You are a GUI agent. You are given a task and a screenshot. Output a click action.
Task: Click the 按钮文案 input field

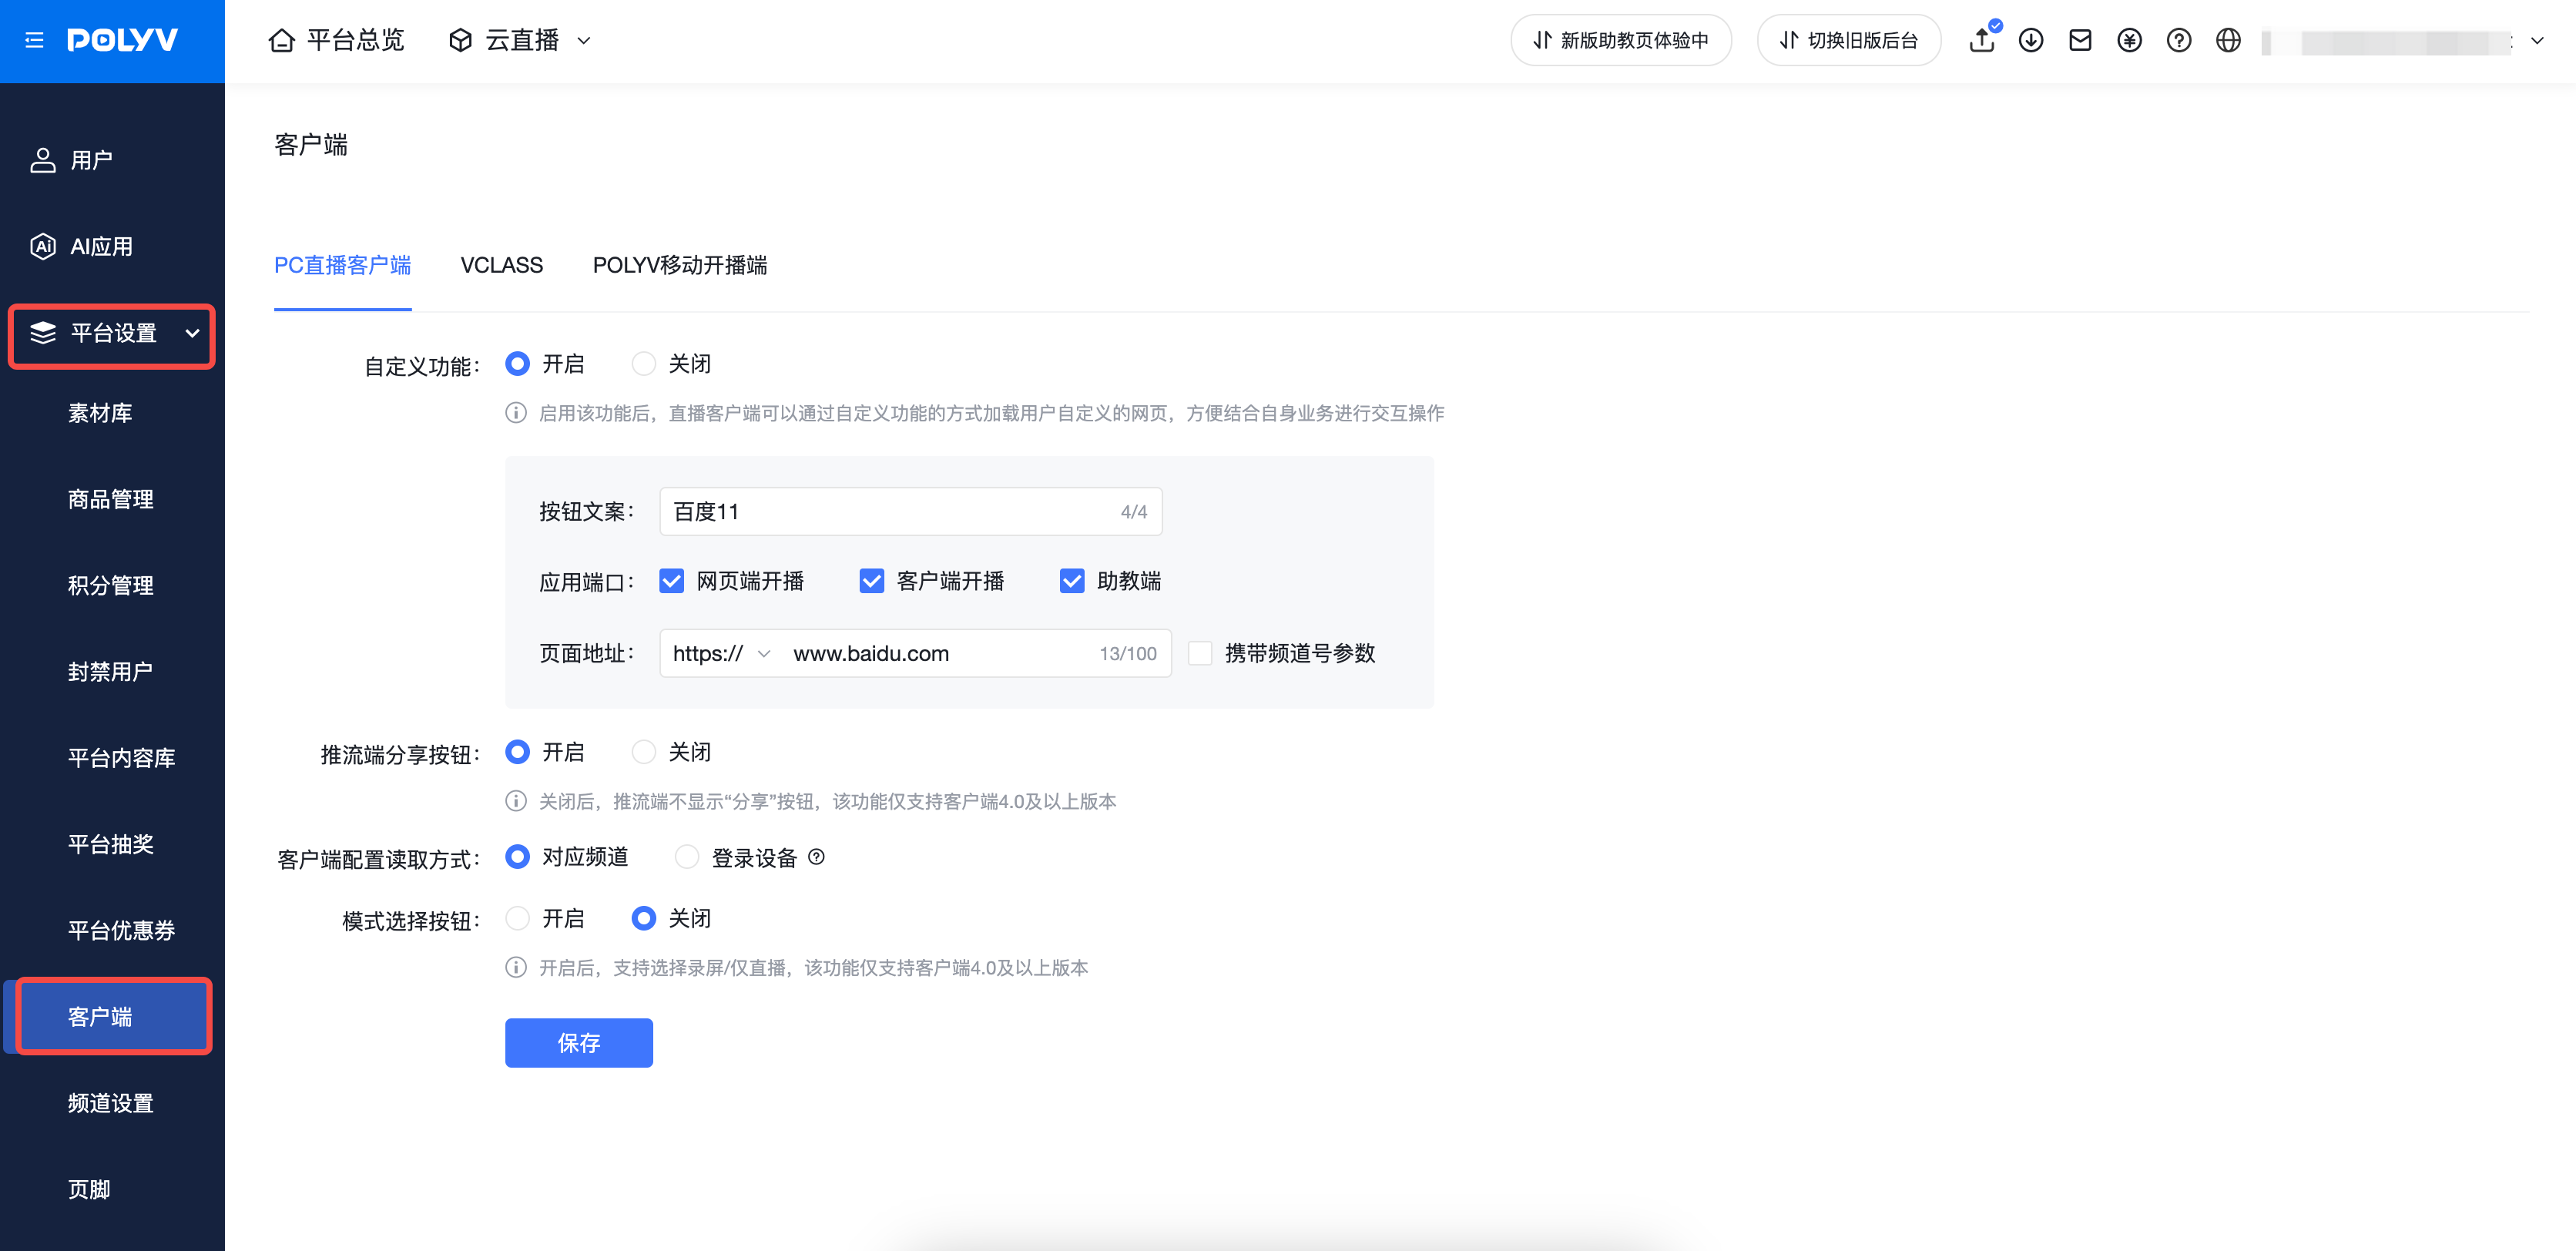tap(910, 511)
